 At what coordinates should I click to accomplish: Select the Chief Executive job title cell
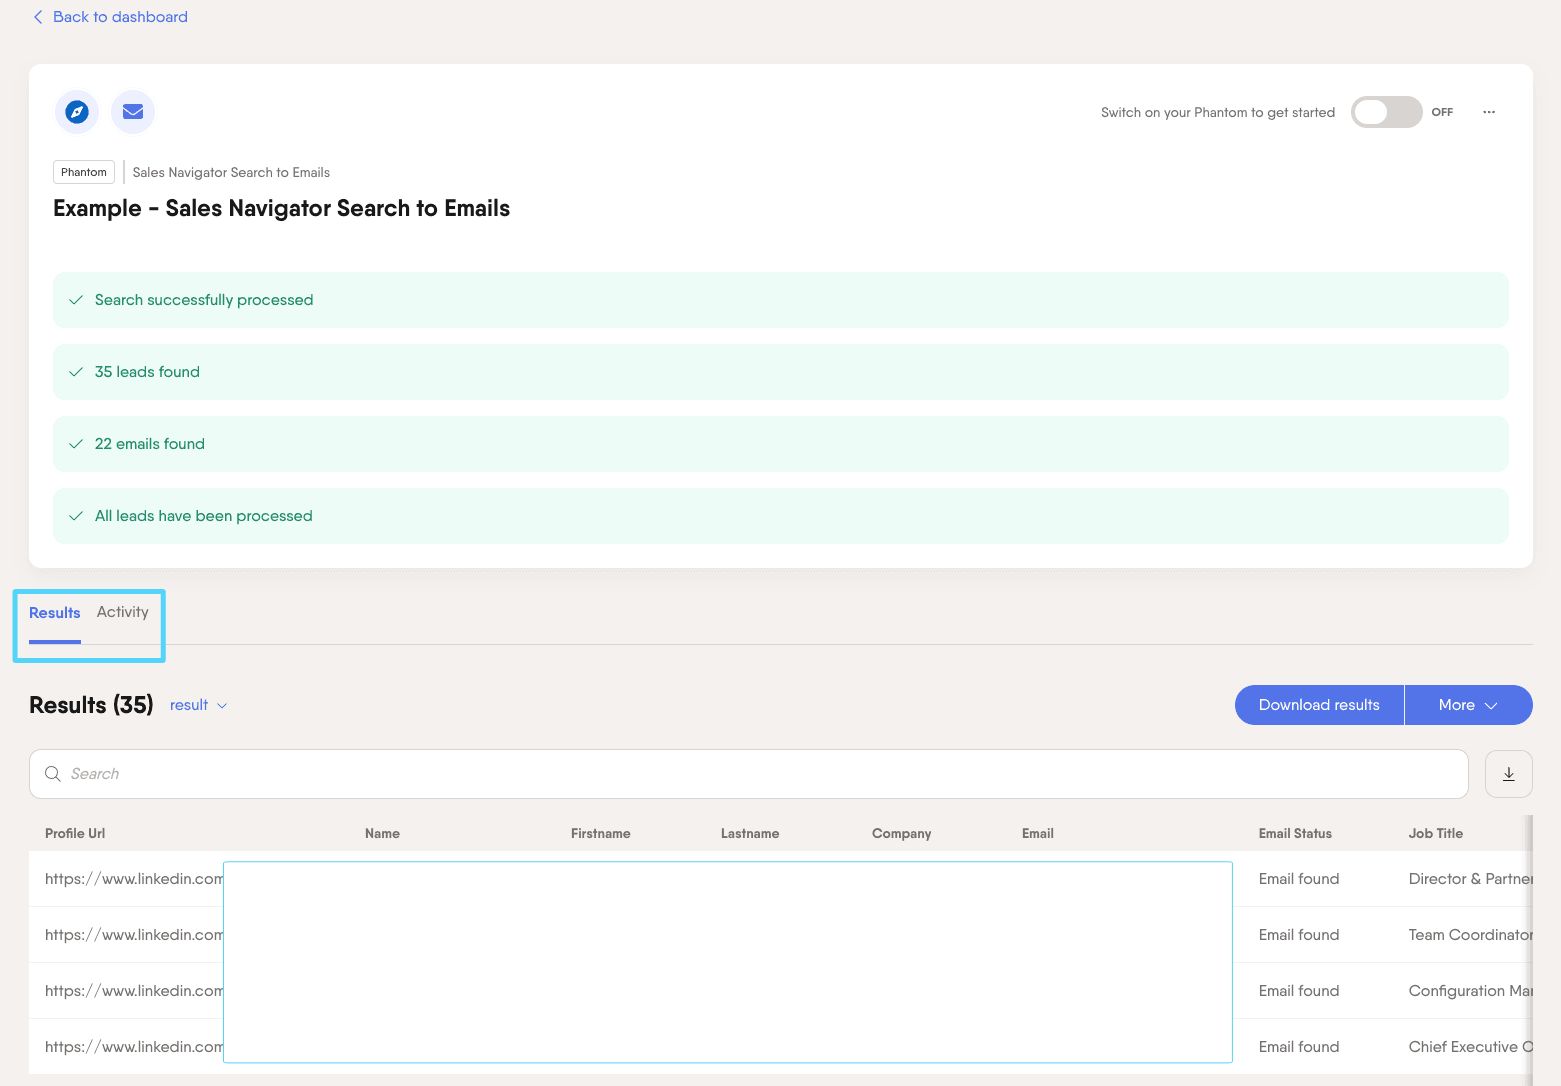(x=1470, y=1047)
